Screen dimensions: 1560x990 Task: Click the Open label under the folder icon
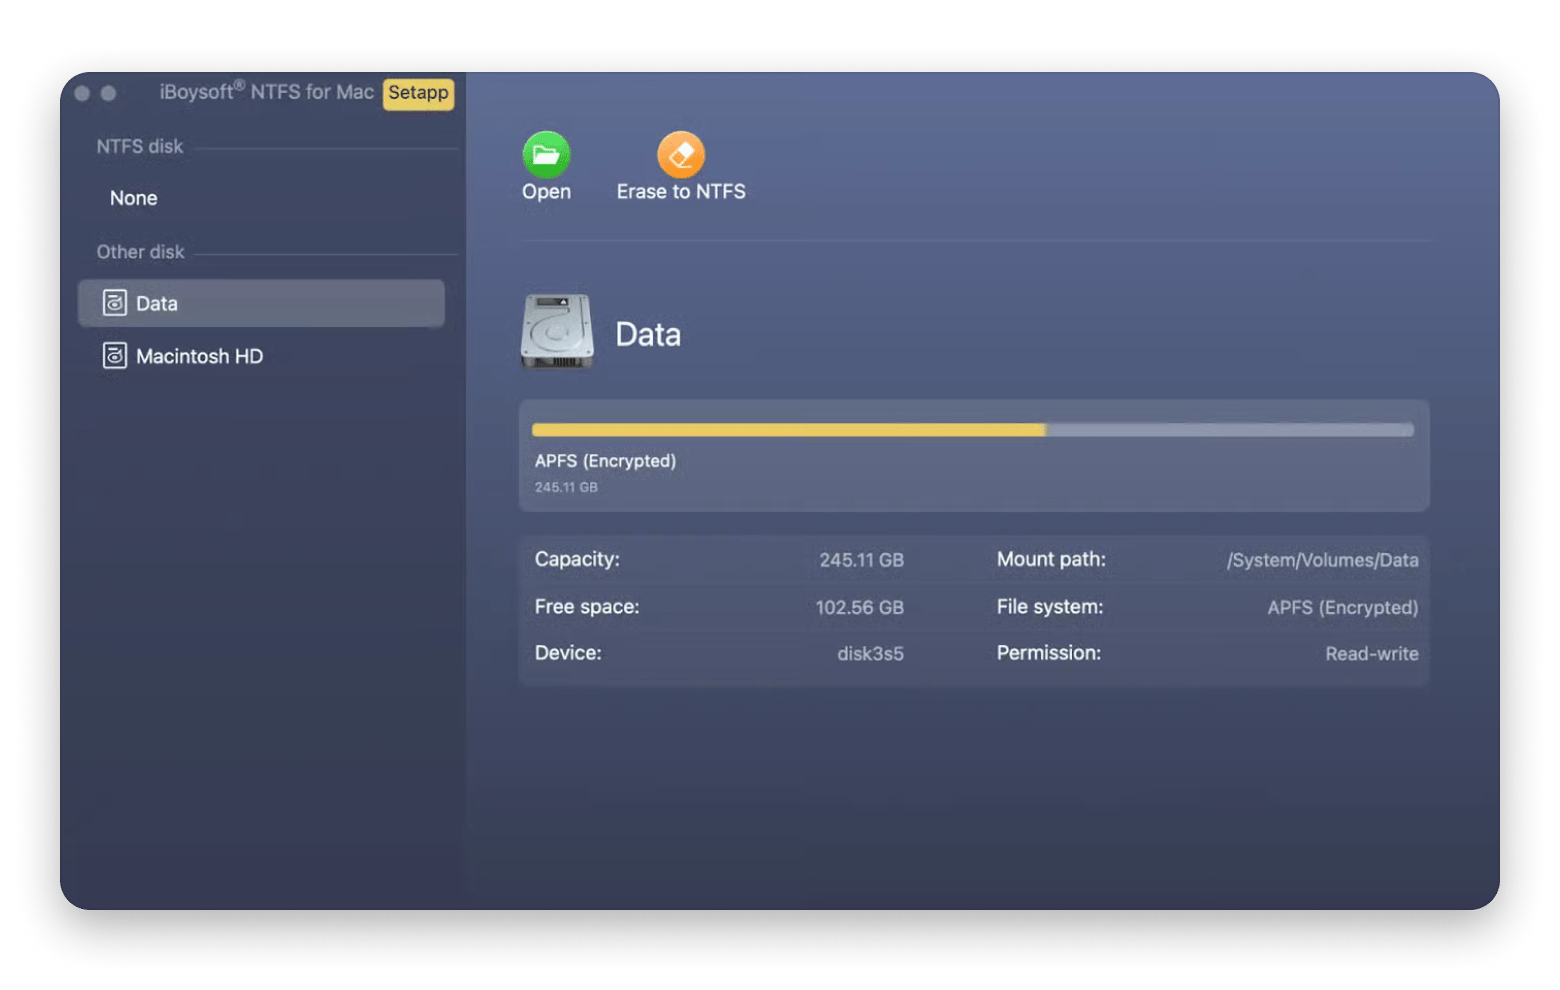546,192
